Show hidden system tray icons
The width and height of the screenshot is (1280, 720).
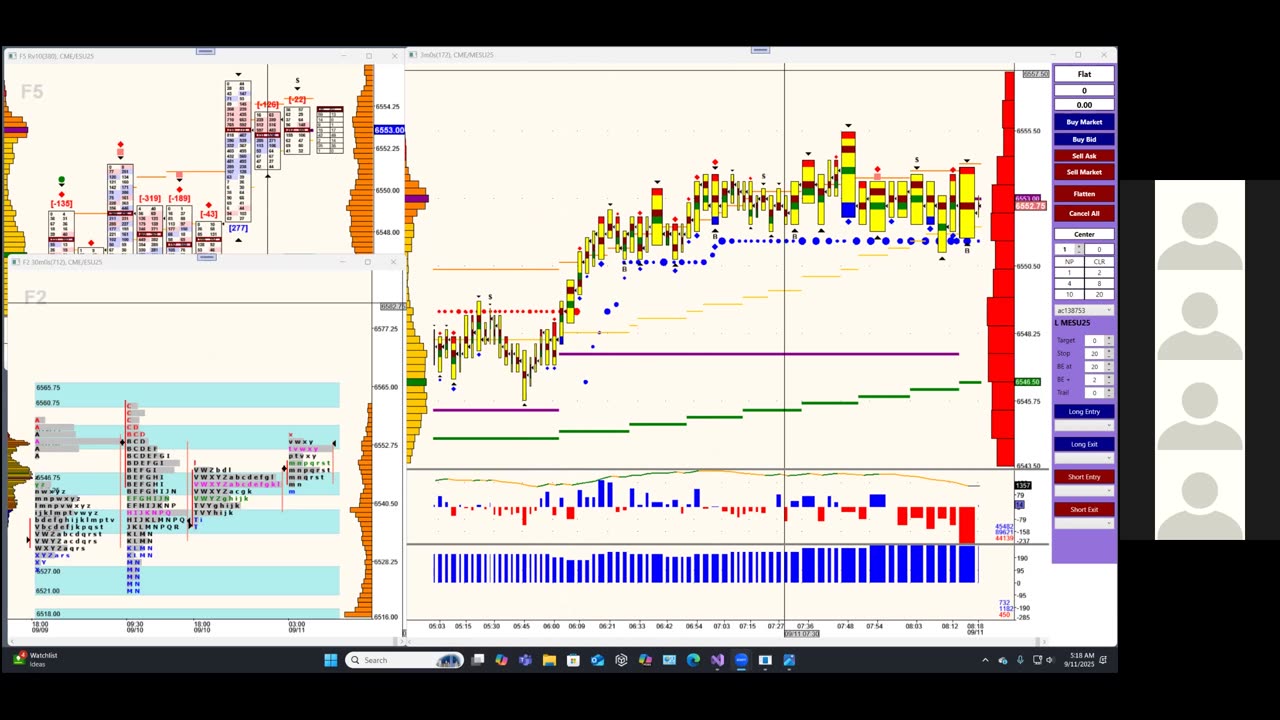point(985,660)
